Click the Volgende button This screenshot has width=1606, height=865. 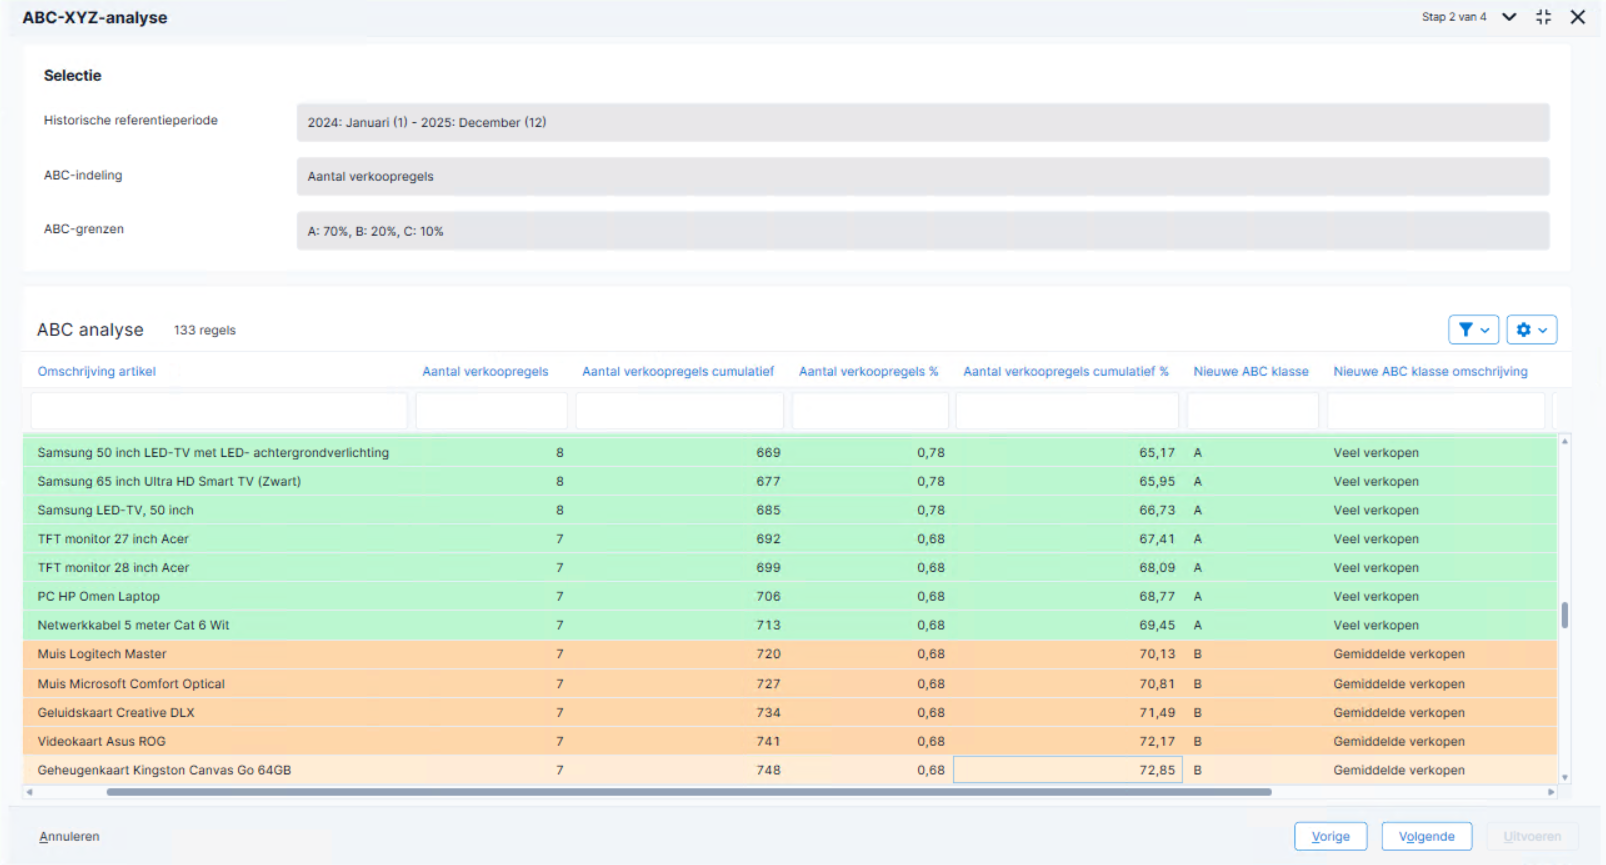click(1426, 836)
